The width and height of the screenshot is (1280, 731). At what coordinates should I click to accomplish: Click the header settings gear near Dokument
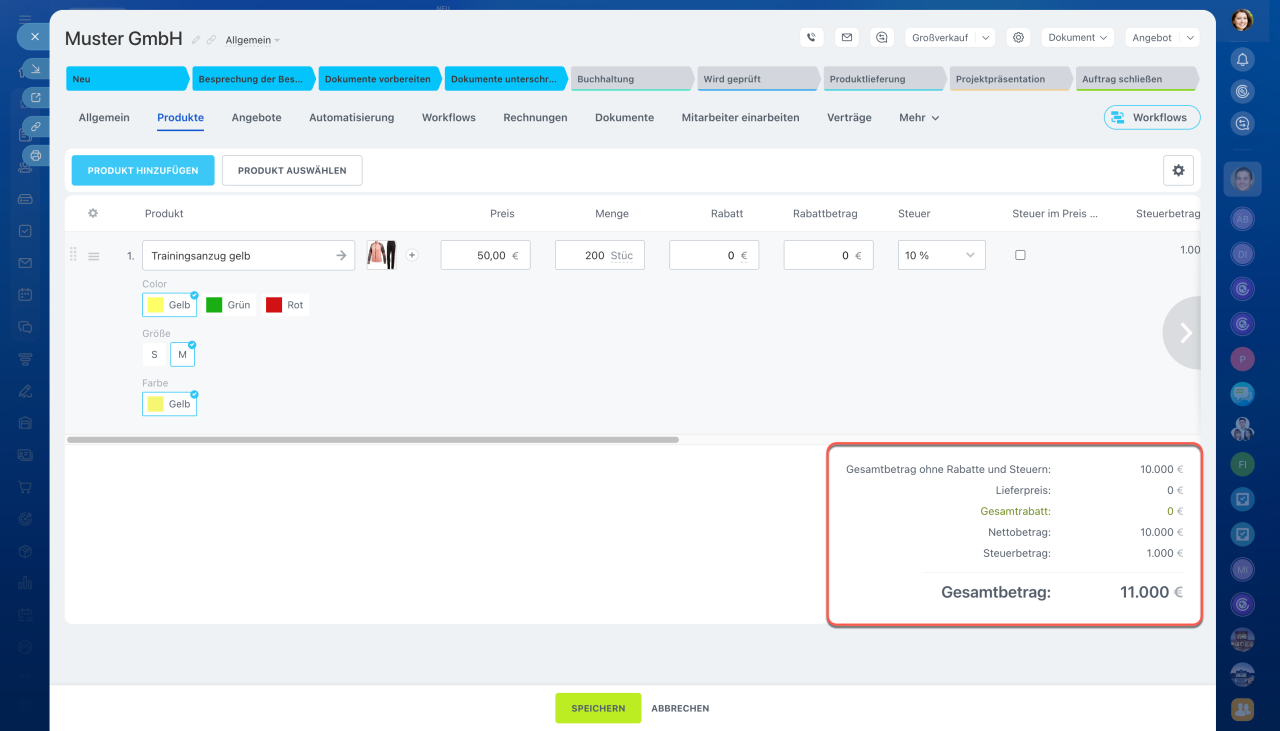coord(1018,37)
